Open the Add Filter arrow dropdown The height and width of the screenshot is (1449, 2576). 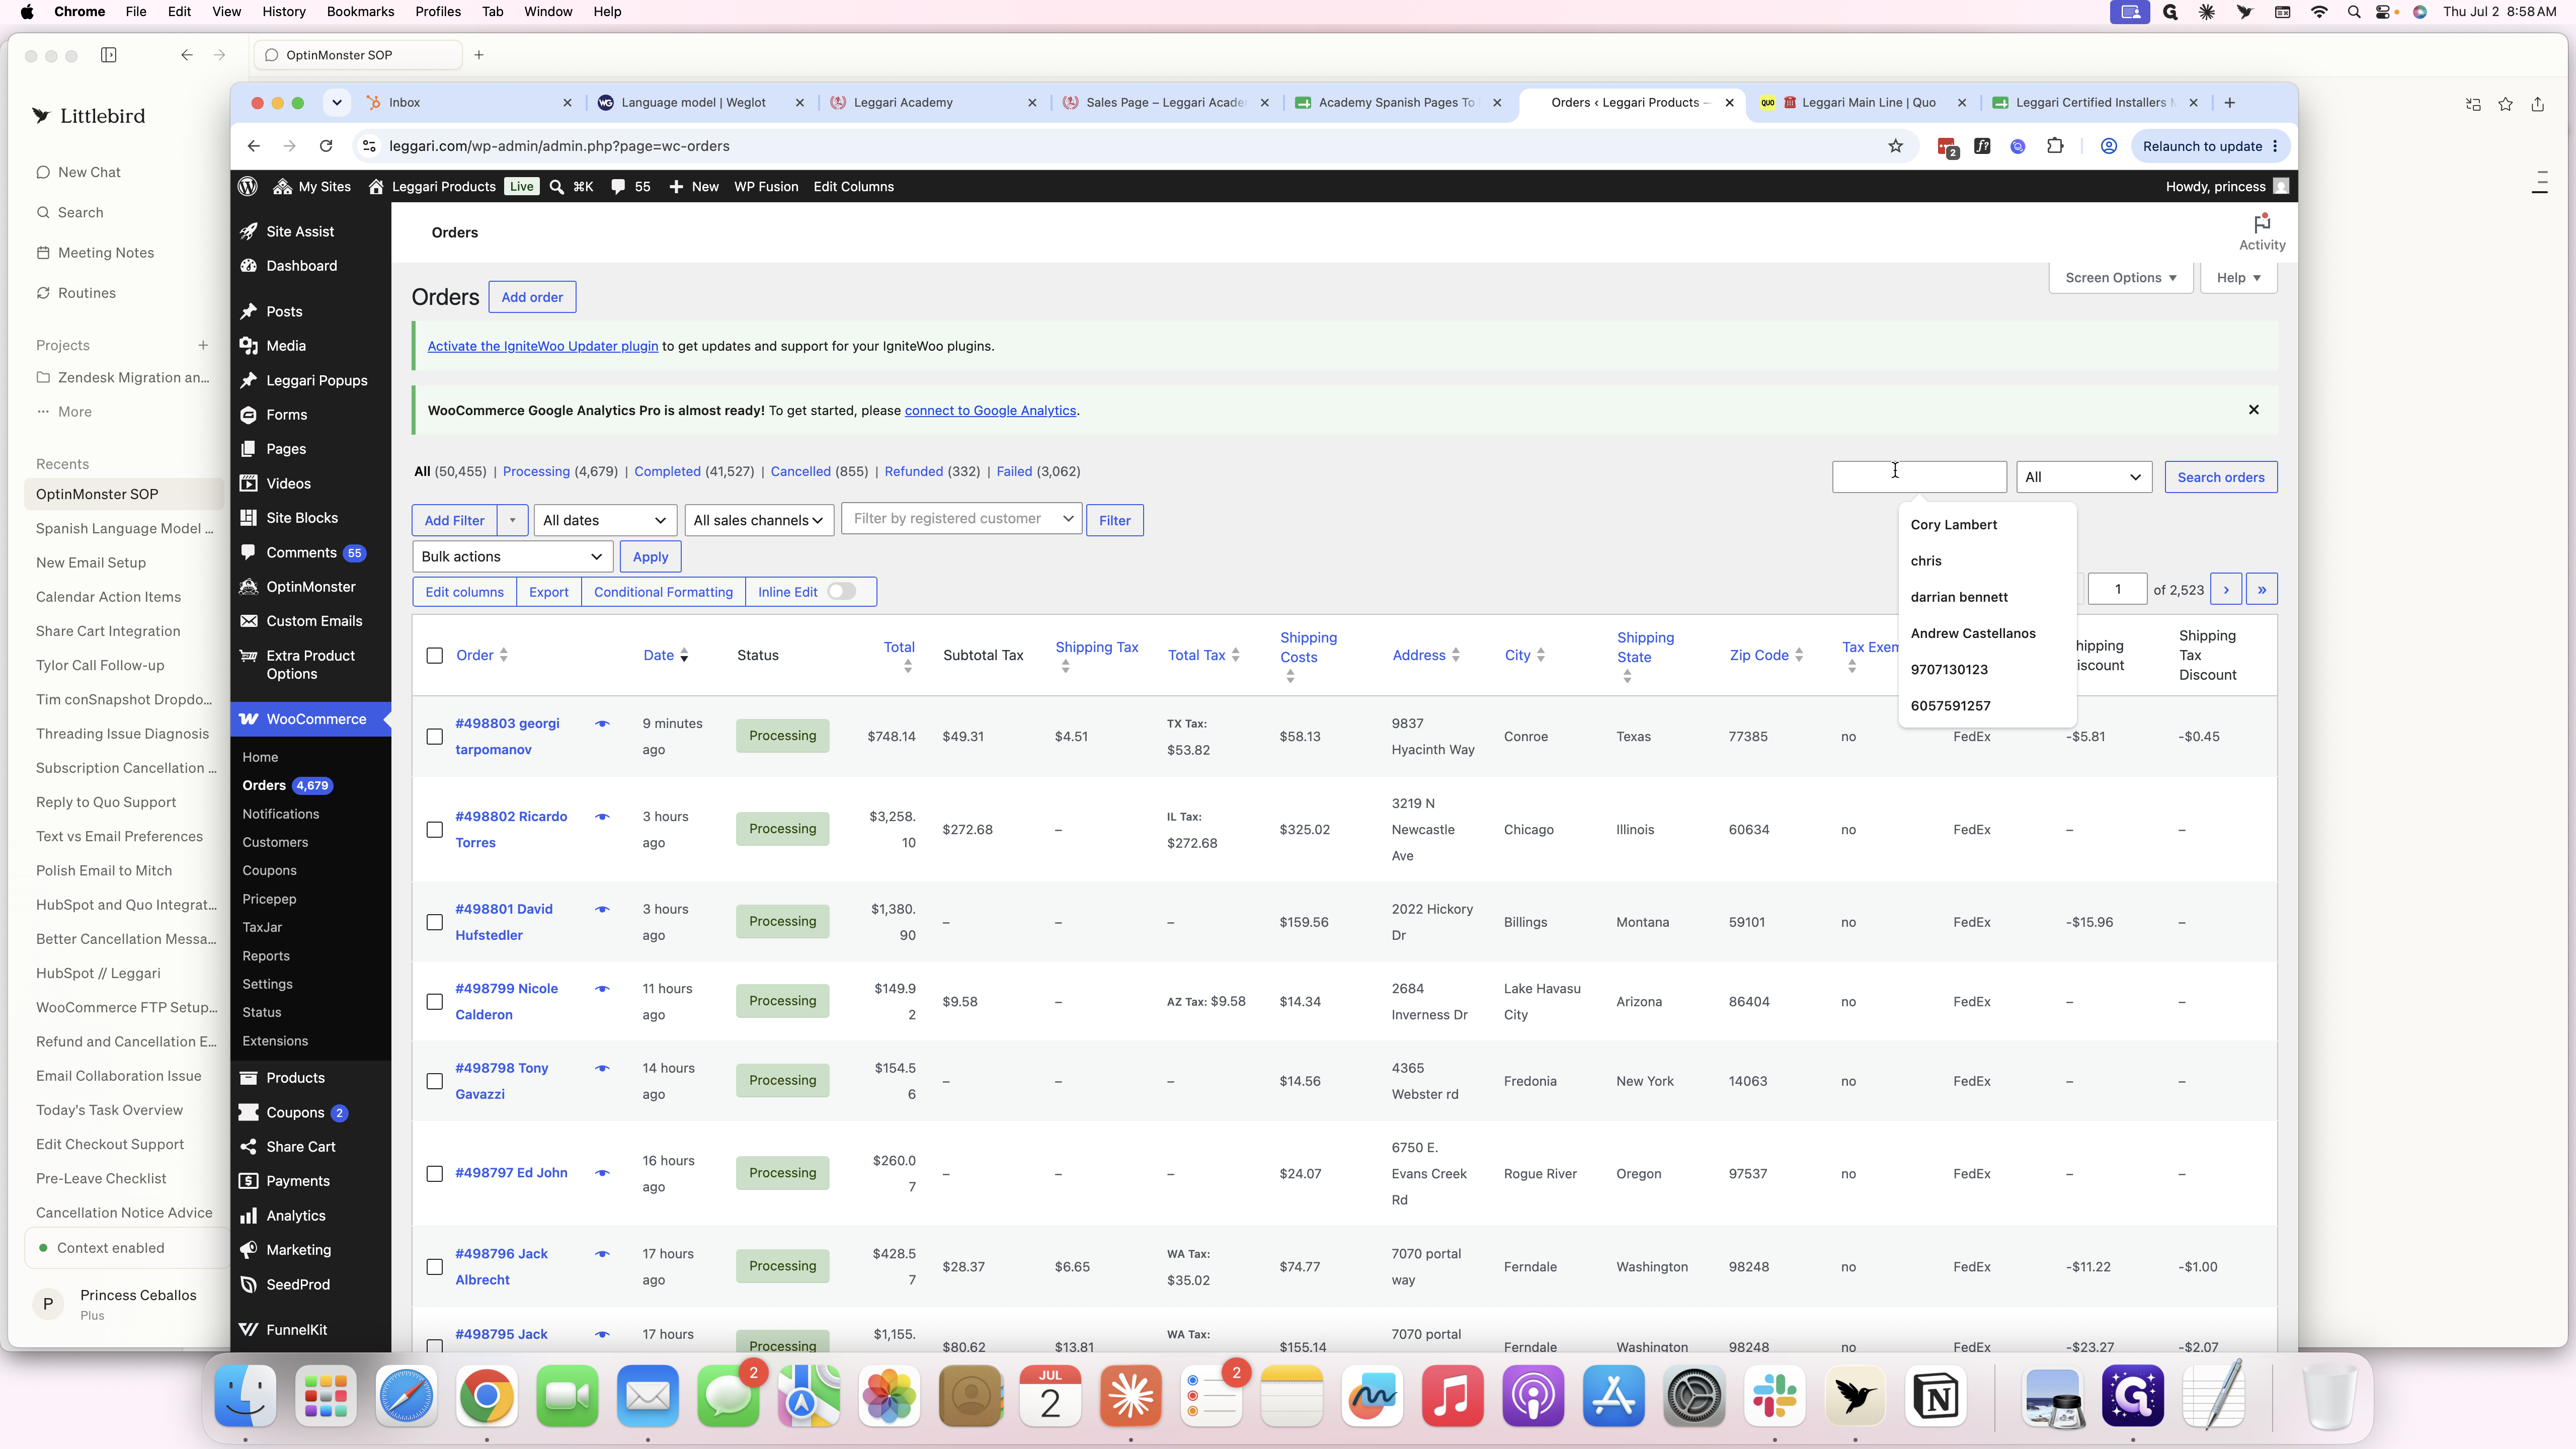tap(512, 520)
